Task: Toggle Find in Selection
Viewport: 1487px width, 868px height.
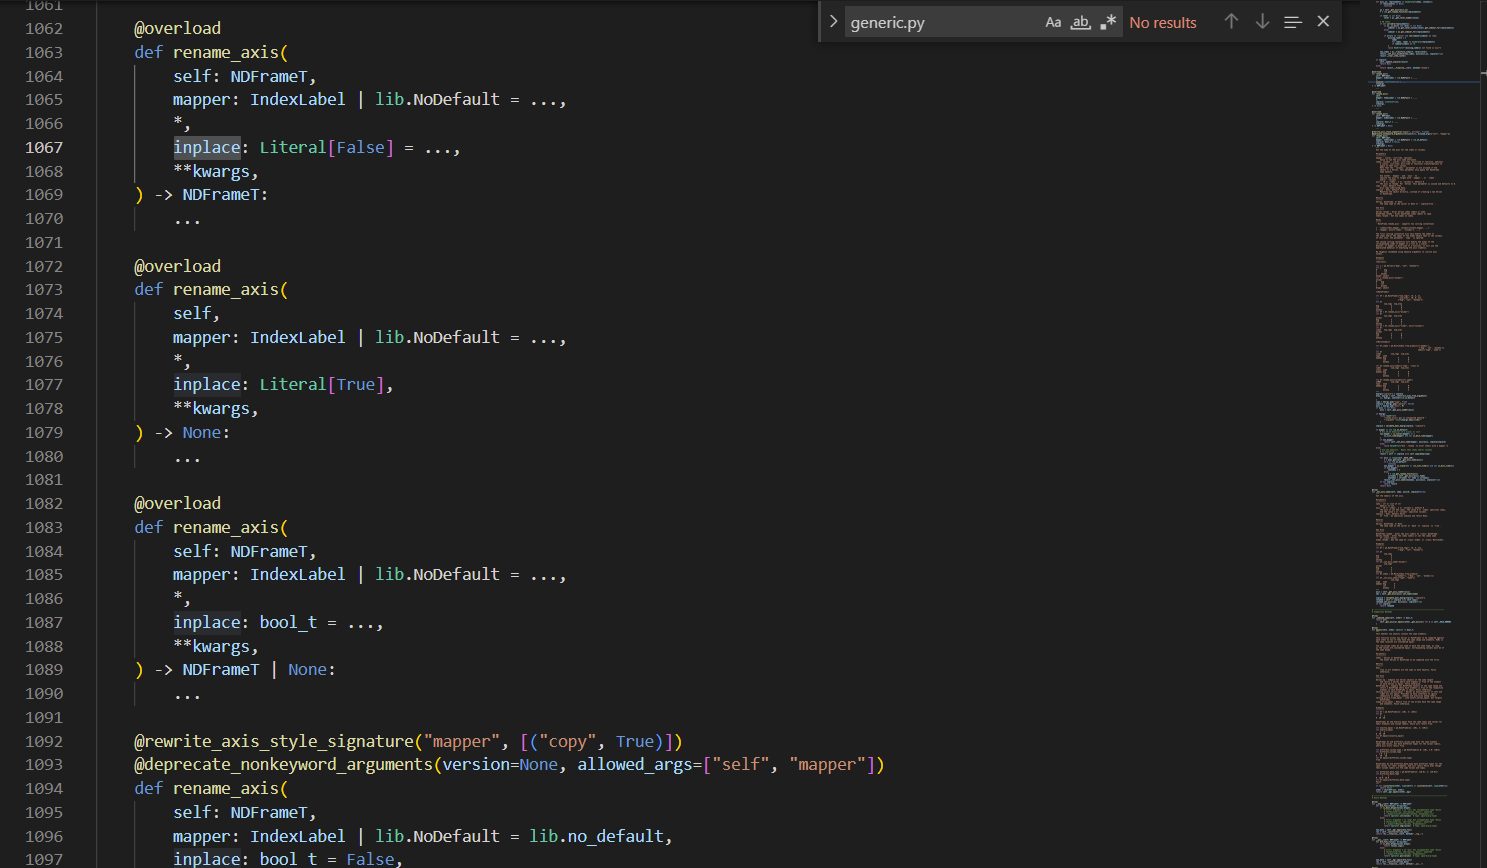Action: click(1293, 22)
